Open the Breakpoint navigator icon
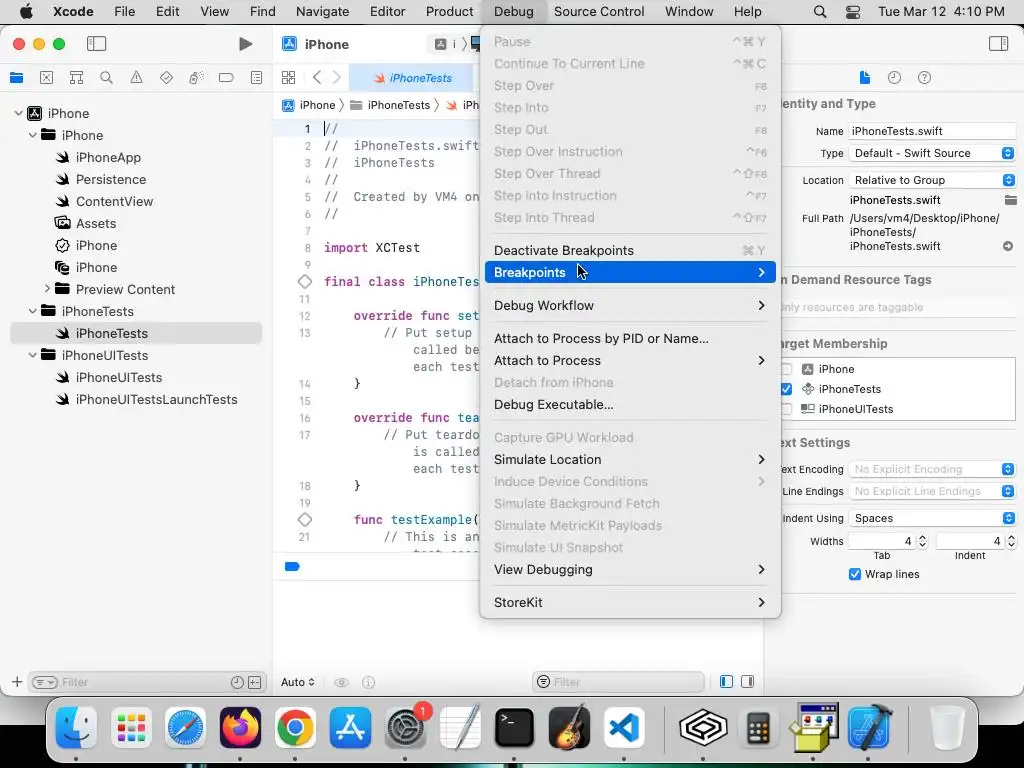This screenshot has height=768, width=1024. pos(226,78)
